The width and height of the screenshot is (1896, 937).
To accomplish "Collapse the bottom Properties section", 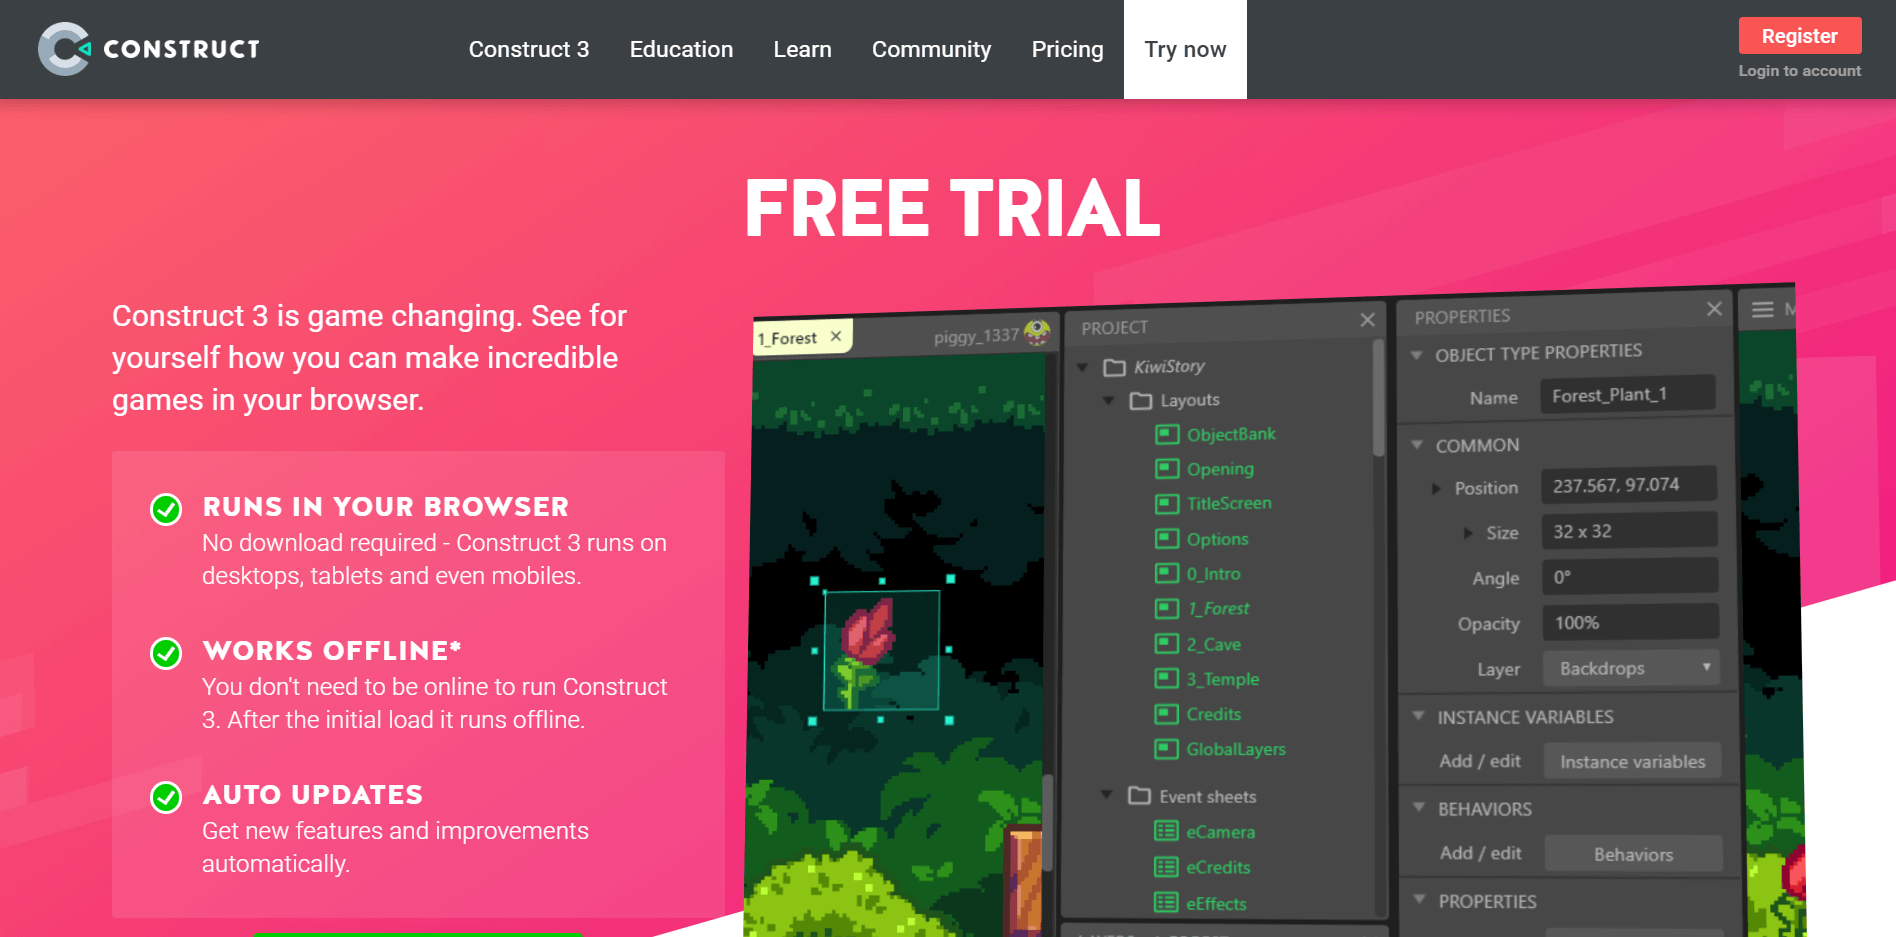I will [1419, 899].
